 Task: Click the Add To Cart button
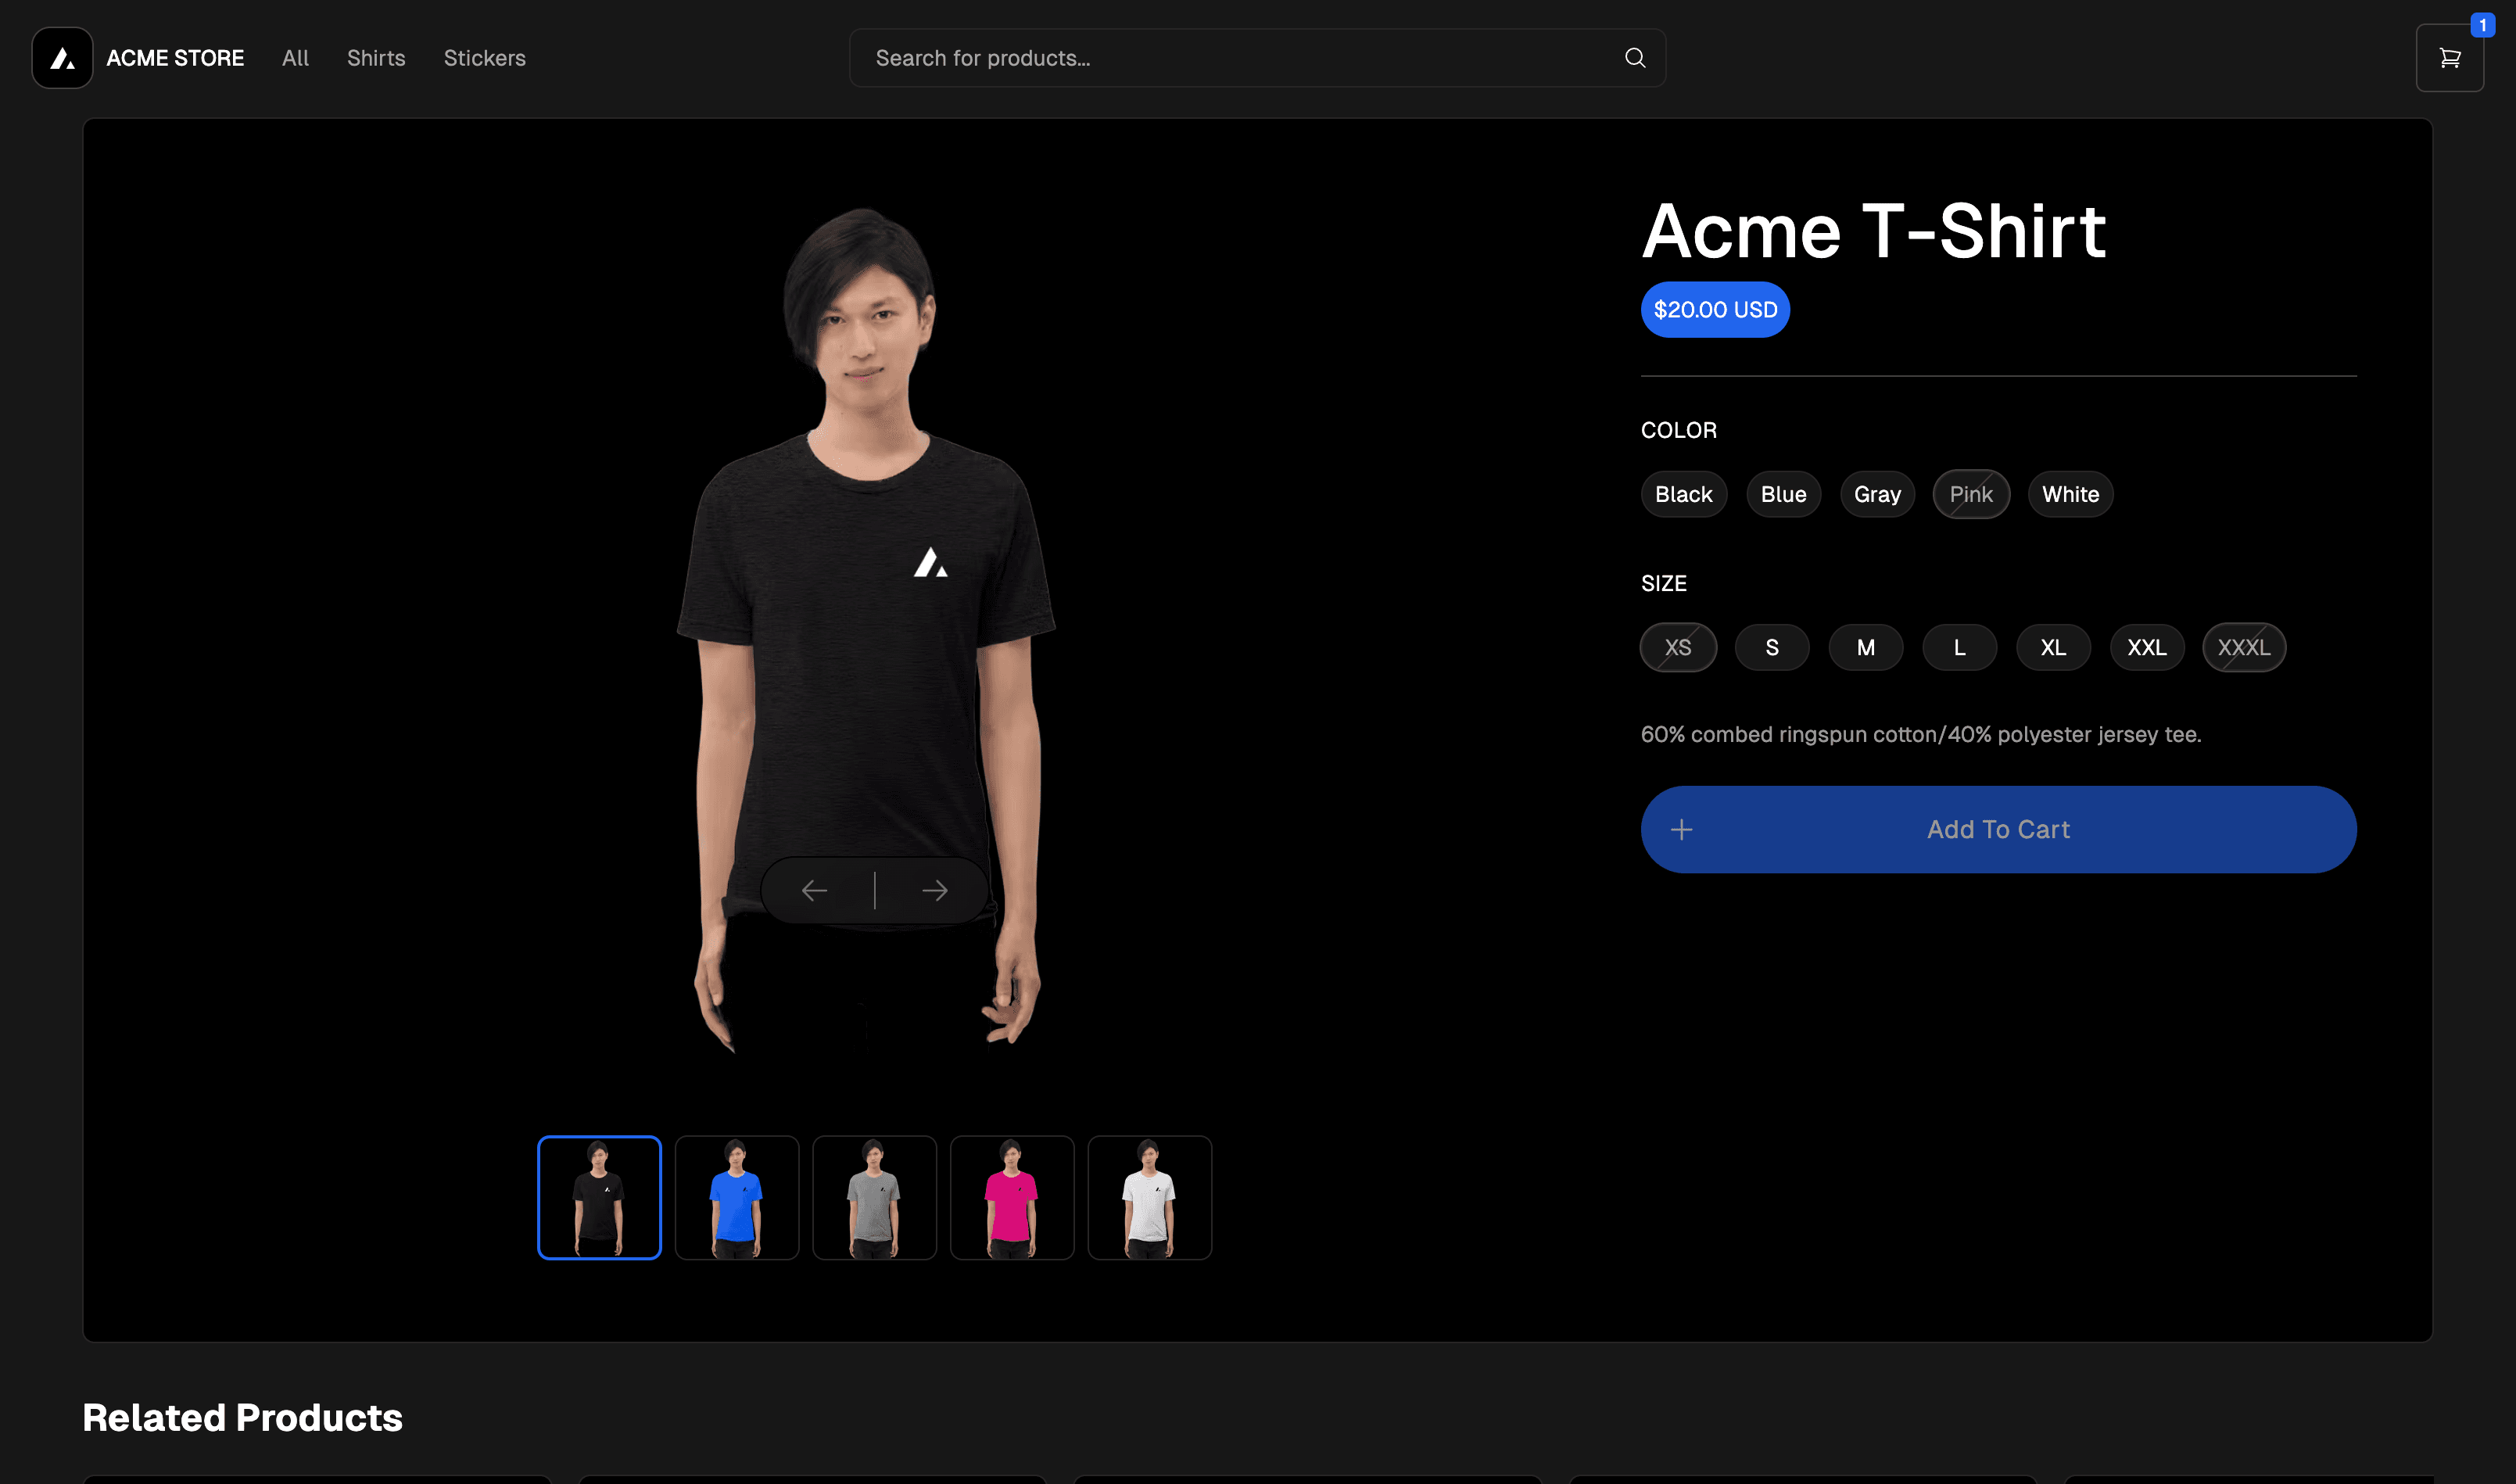(1997, 829)
